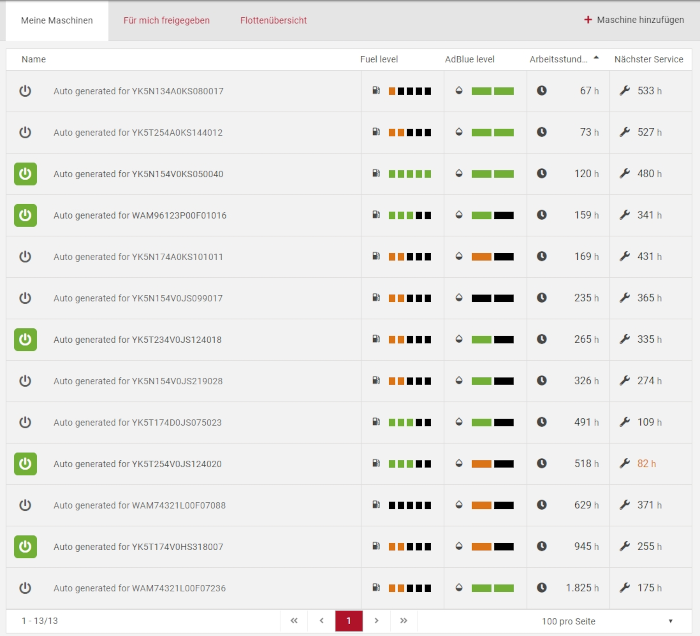
Task: Click wrench icon in WAM74321L00F07236 row
Action: [625, 588]
